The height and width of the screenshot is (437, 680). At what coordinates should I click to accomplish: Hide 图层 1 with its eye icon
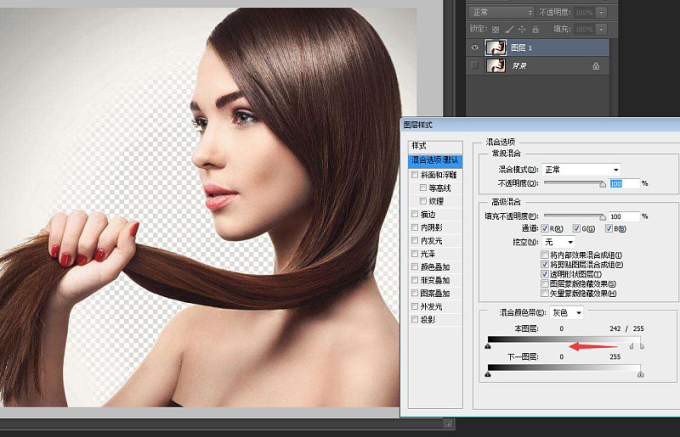[475, 47]
